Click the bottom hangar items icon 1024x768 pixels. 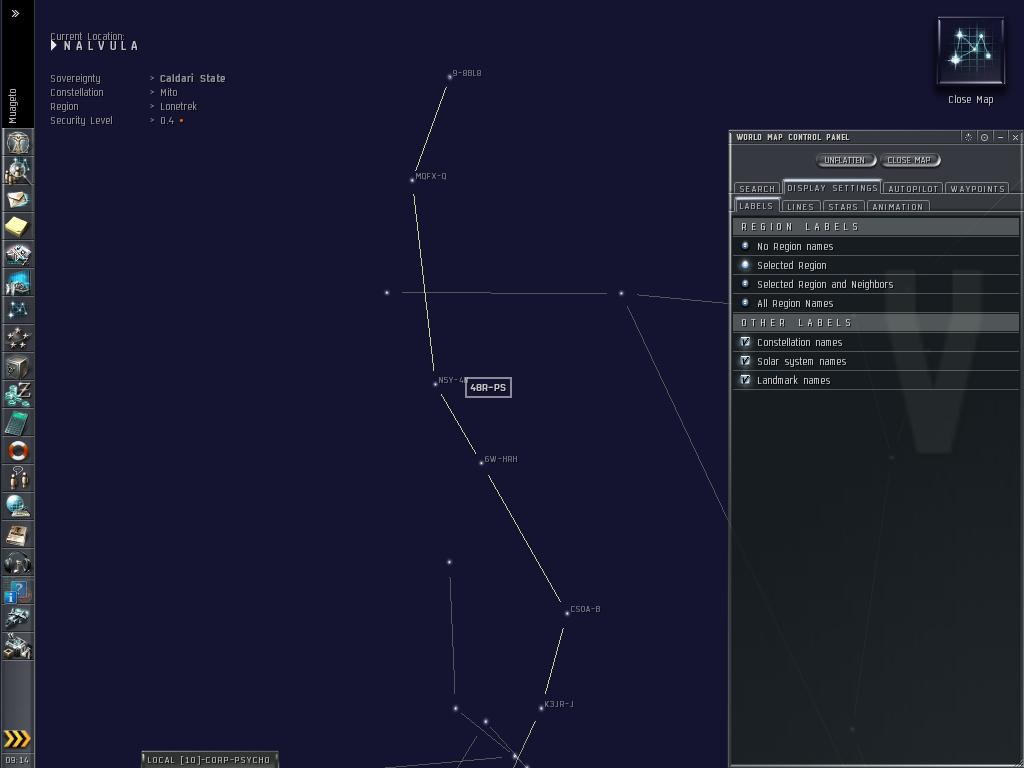coord(18,647)
